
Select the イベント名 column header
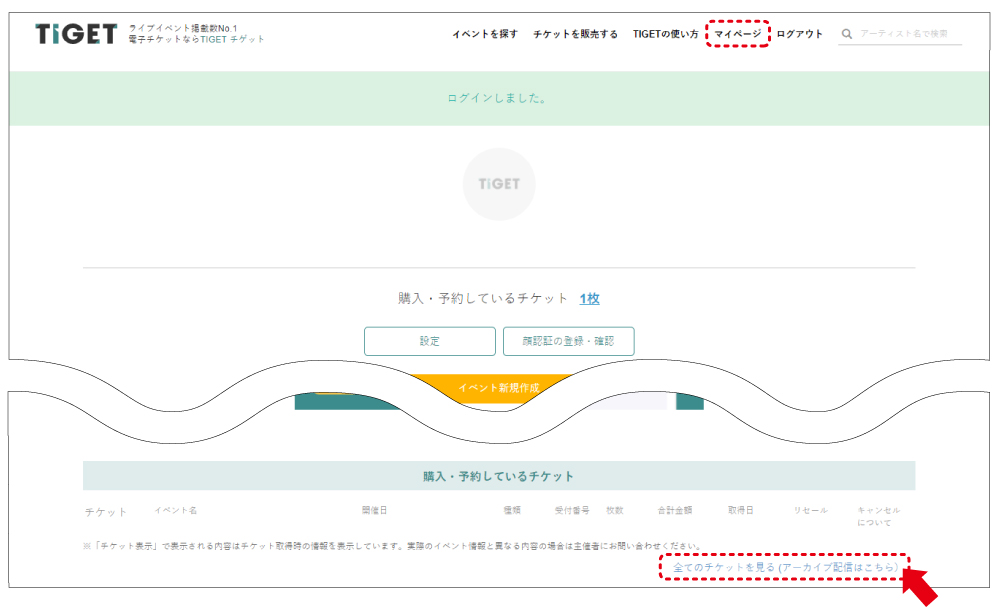(x=175, y=511)
